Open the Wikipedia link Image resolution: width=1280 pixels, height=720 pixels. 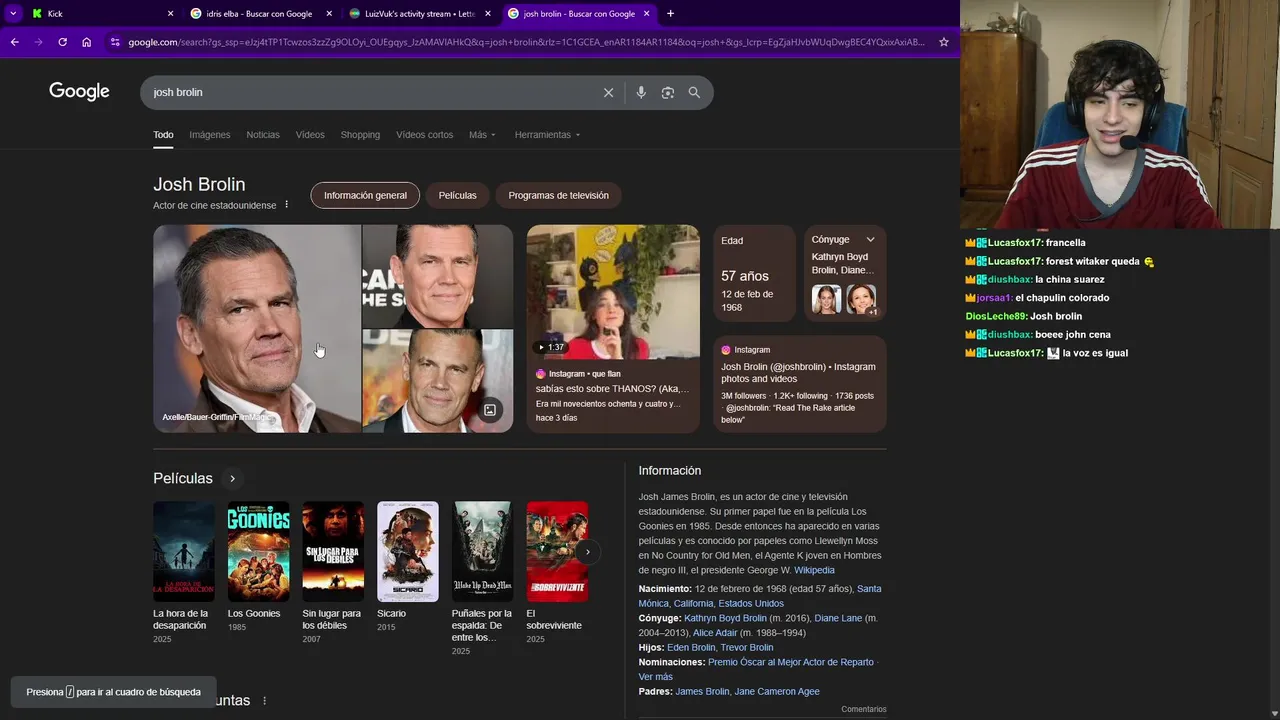[814, 570]
